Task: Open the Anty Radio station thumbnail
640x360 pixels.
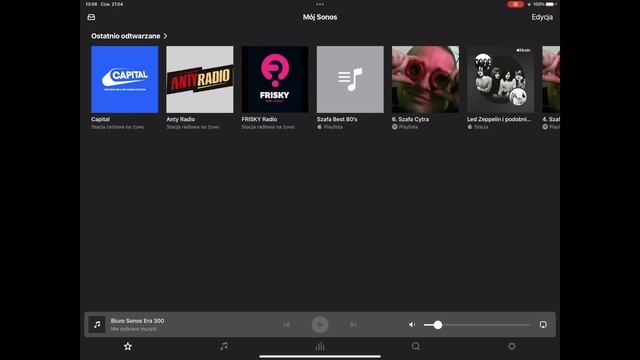Action: coord(200,79)
